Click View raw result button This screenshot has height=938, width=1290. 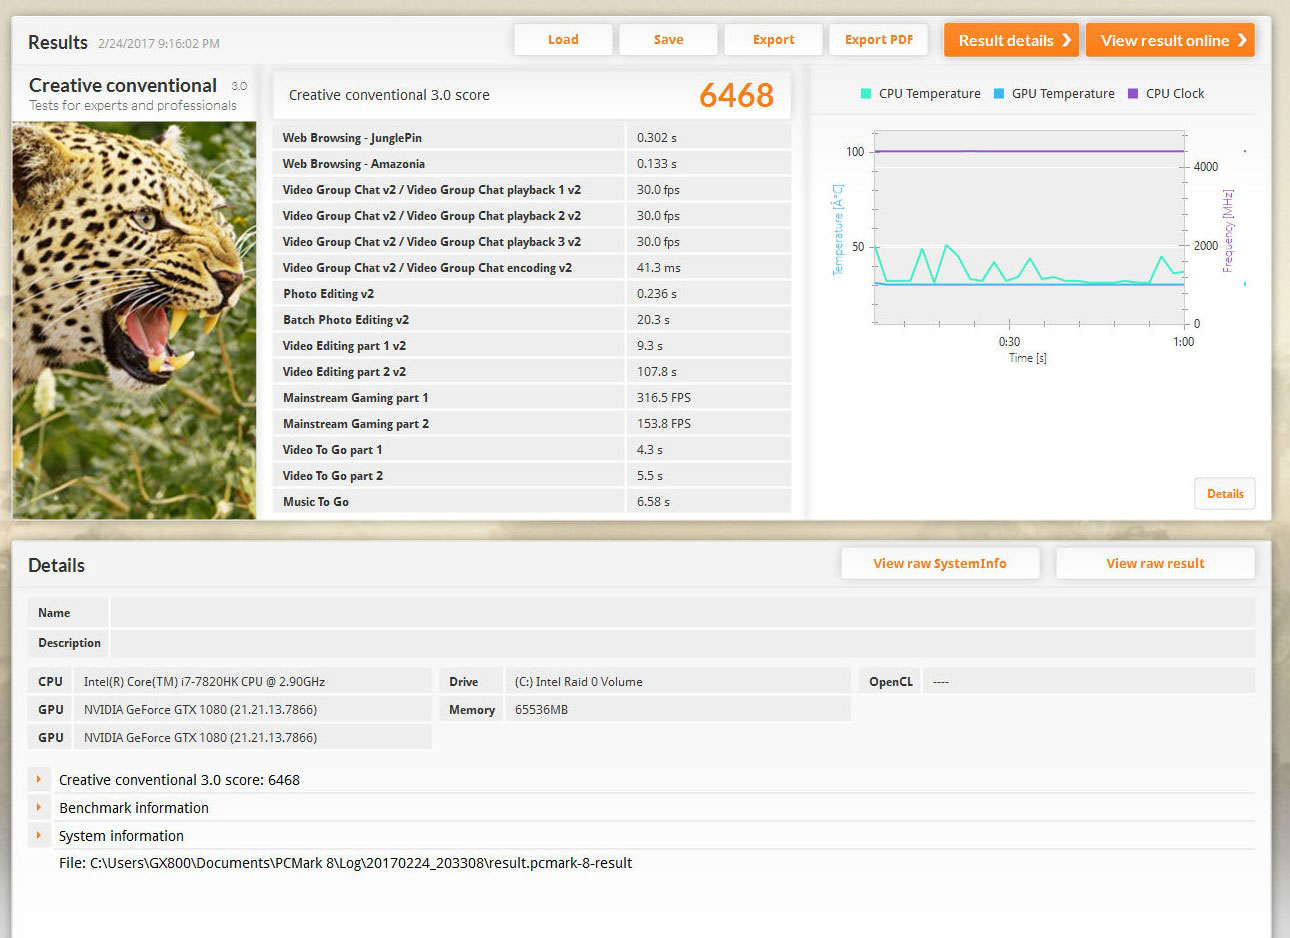point(1155,563)
